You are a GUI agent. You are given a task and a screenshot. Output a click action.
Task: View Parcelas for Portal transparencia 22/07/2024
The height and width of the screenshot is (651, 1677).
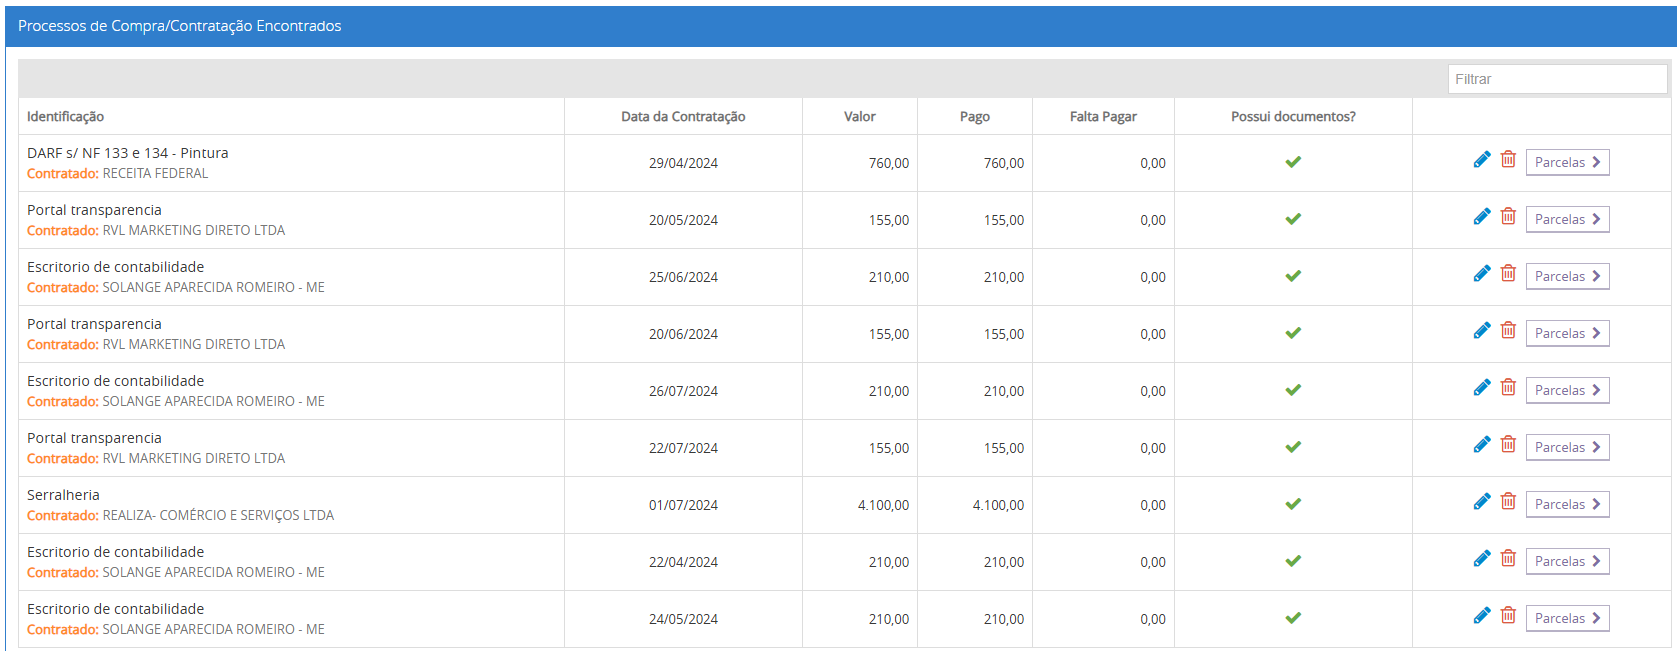[x=1567, y=447]
